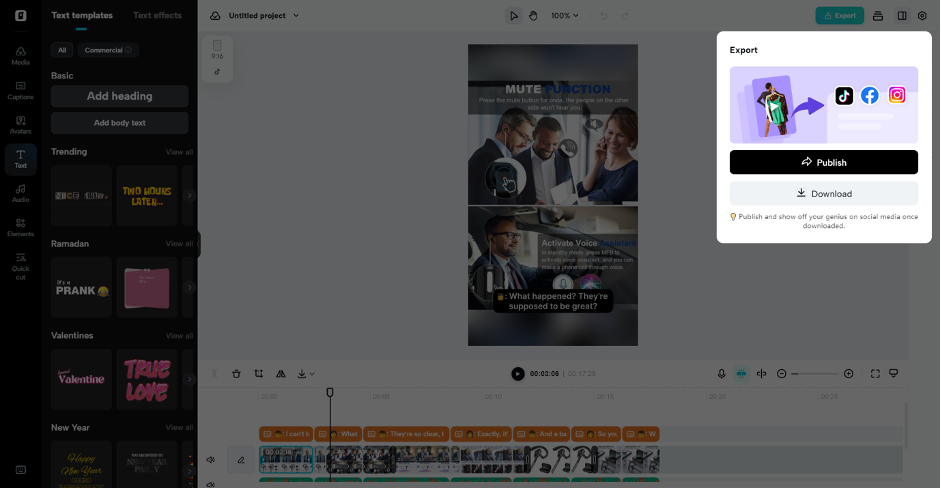The image size is (941, 489).
Task: Expand the timeline download options arrow
Action: pos(313,373)
